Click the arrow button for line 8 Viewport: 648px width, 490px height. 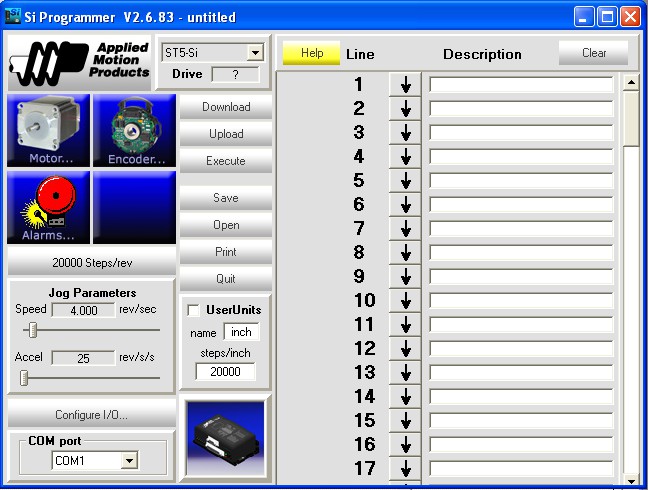(405, 252)
